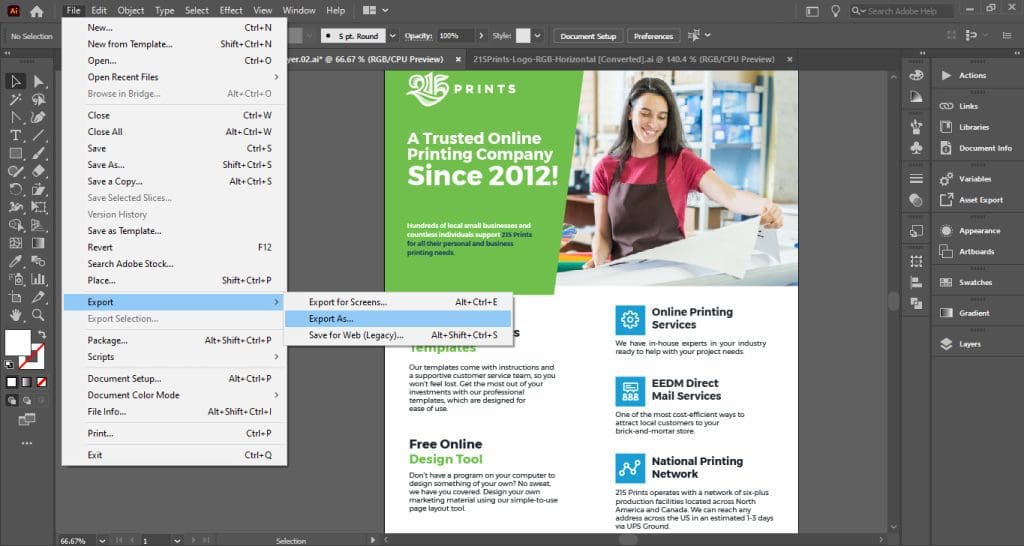
Task: Toggle the None color mode button
Action: coord(42,382)
